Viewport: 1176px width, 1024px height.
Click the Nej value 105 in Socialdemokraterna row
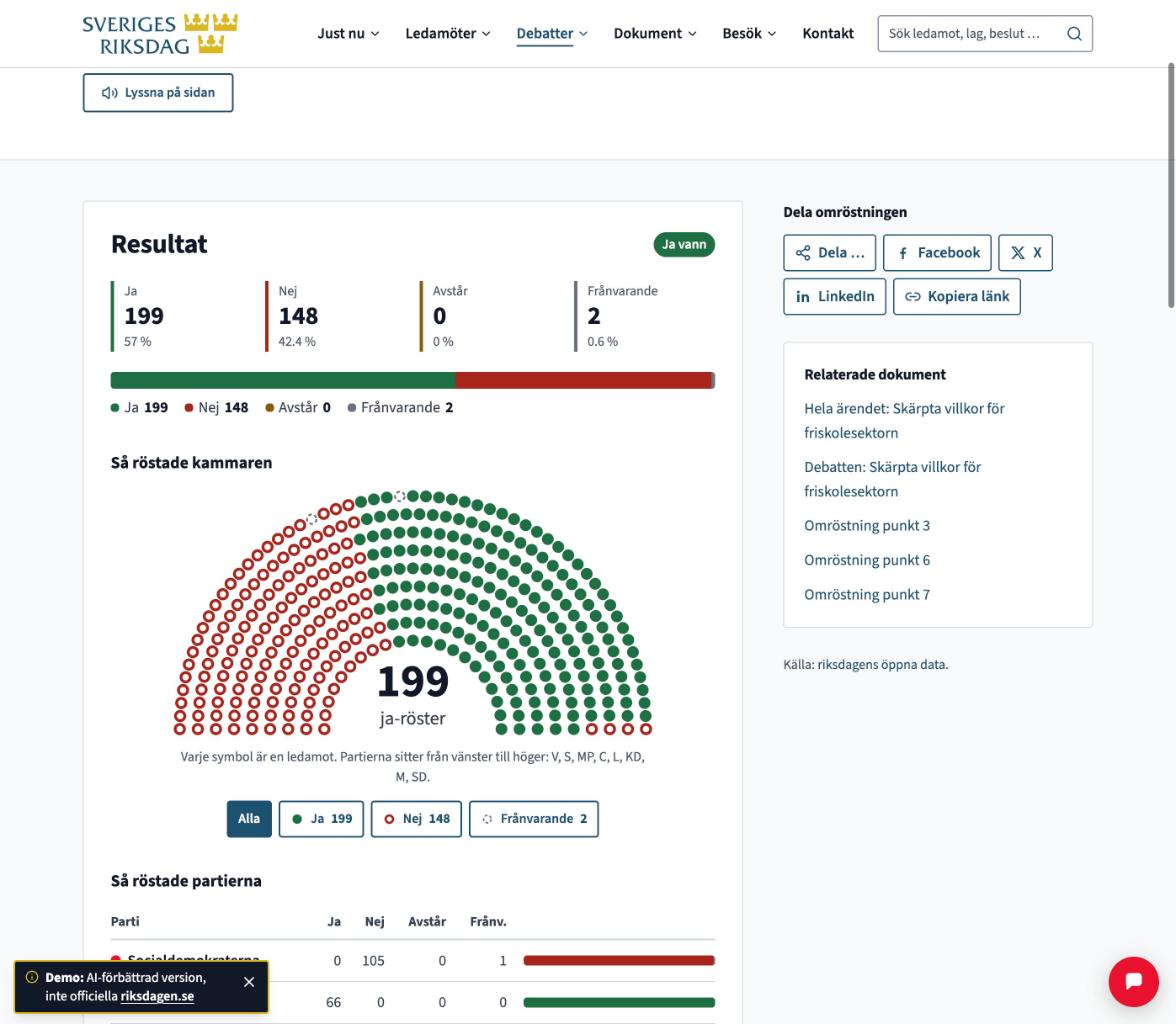tap(374, 961)
